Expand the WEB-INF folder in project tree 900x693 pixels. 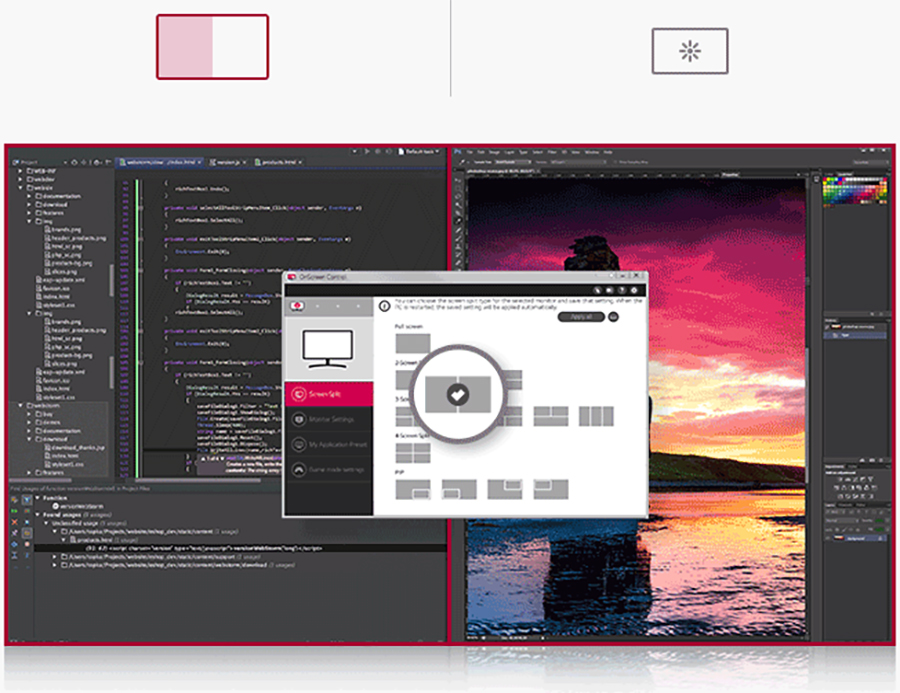pos(20,171)
